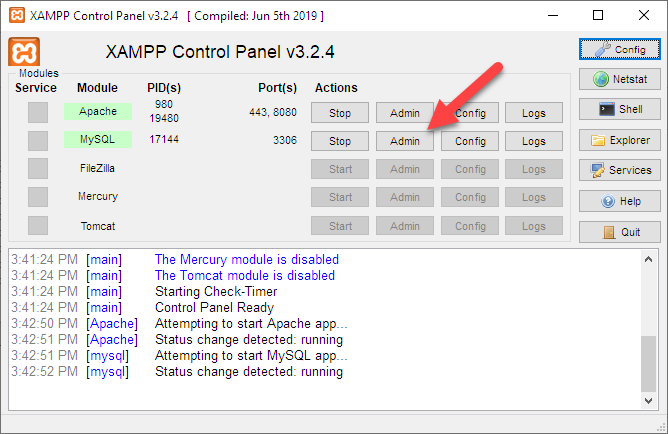Click the Tomcat Admin button
The width and height of the screenshot is (668, 434).
point(405,226)
